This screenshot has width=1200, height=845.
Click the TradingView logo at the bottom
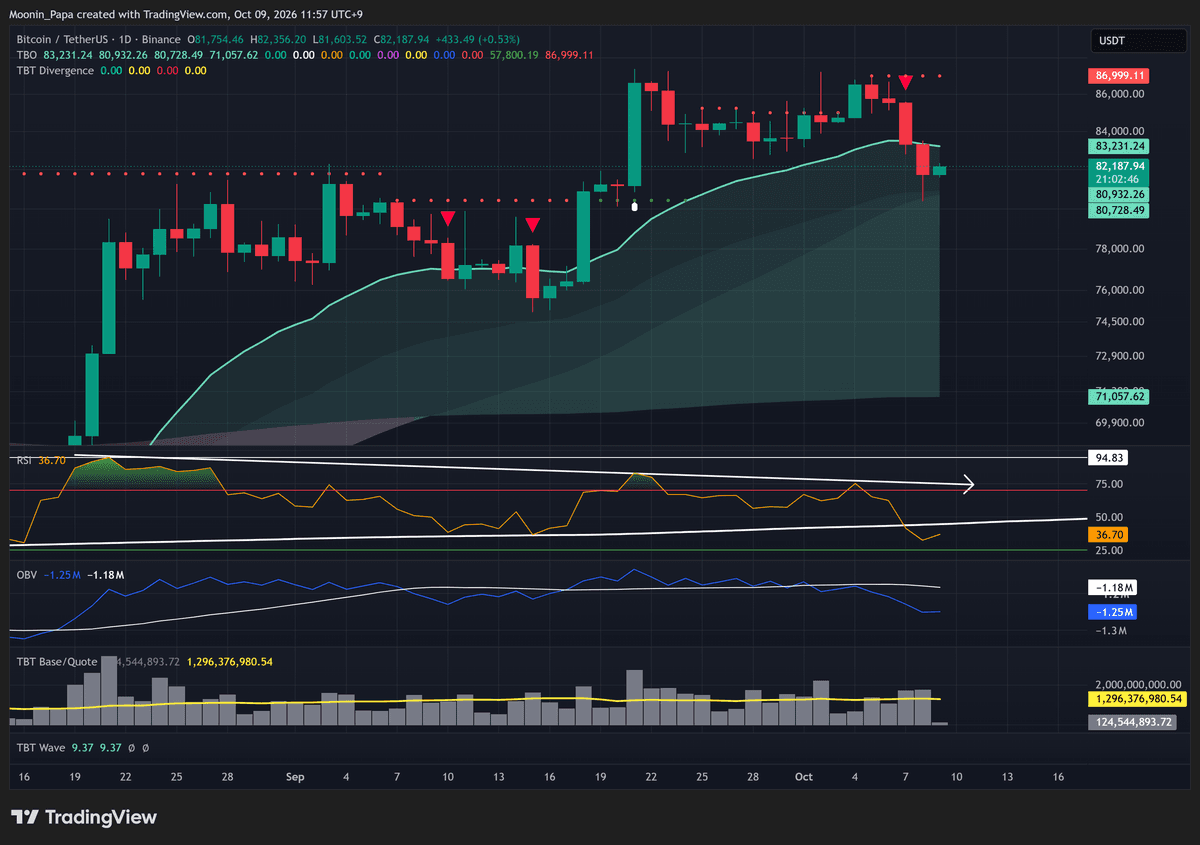tap(84, 817)
